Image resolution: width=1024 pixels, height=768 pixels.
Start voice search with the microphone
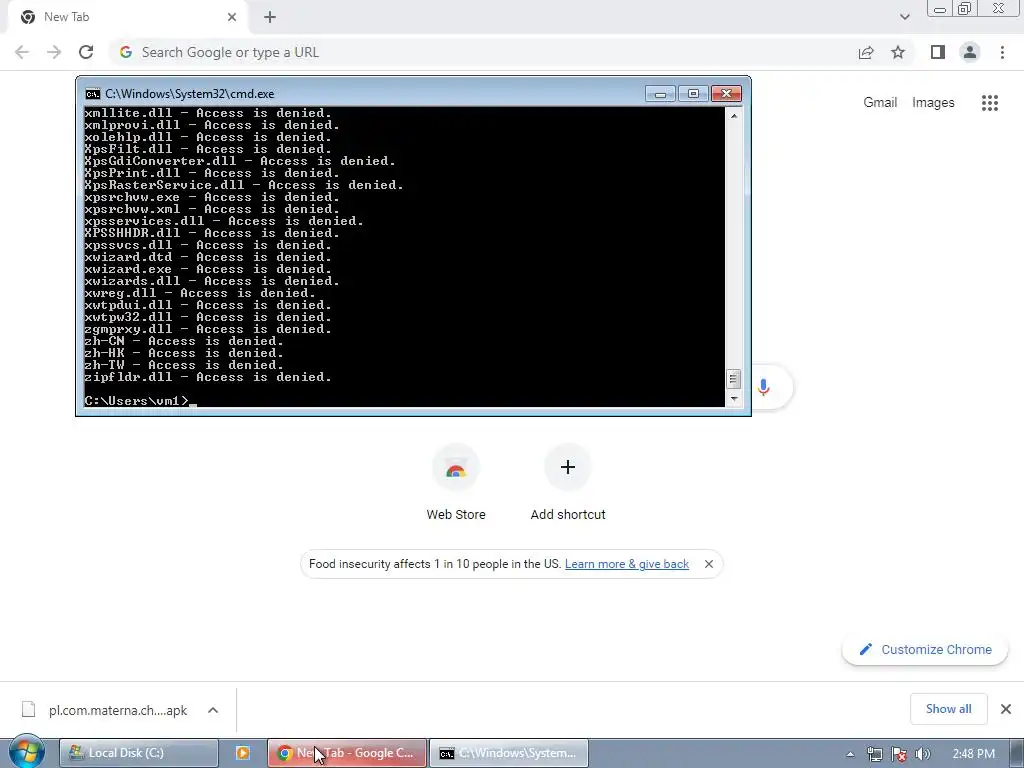click(763, 387)
